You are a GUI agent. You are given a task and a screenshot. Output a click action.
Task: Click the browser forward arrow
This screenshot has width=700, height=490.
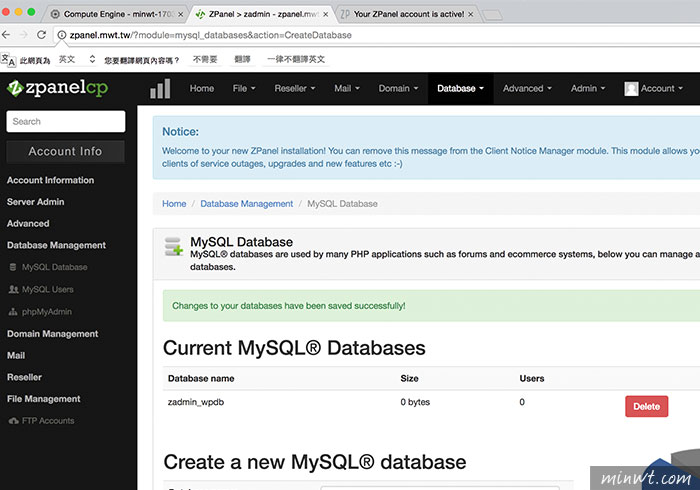point(24,35)
